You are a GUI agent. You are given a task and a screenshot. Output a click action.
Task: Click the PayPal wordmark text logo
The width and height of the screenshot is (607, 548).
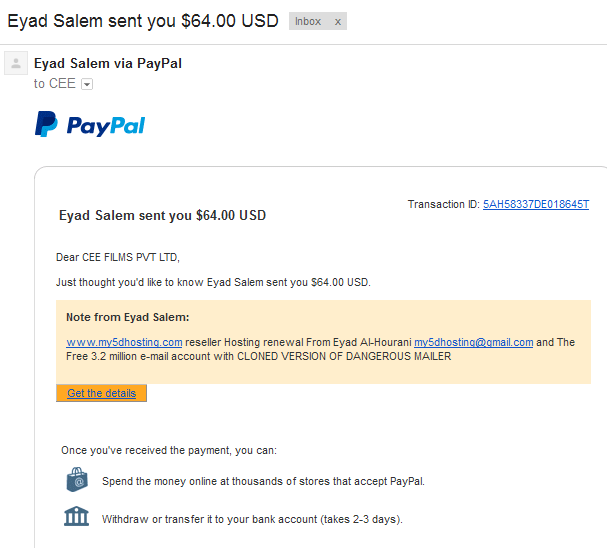point(106,126)
